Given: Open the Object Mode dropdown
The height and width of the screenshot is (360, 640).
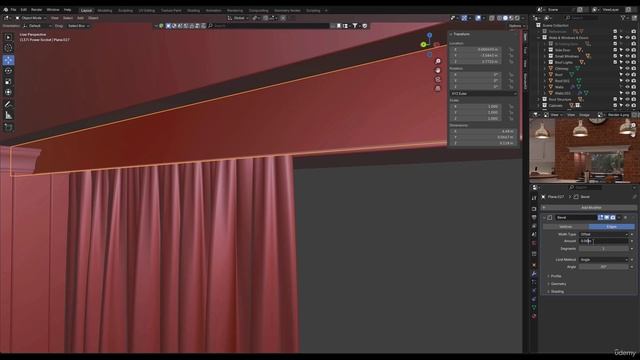Looking at the screenshot, I should [x=31, y=18].
